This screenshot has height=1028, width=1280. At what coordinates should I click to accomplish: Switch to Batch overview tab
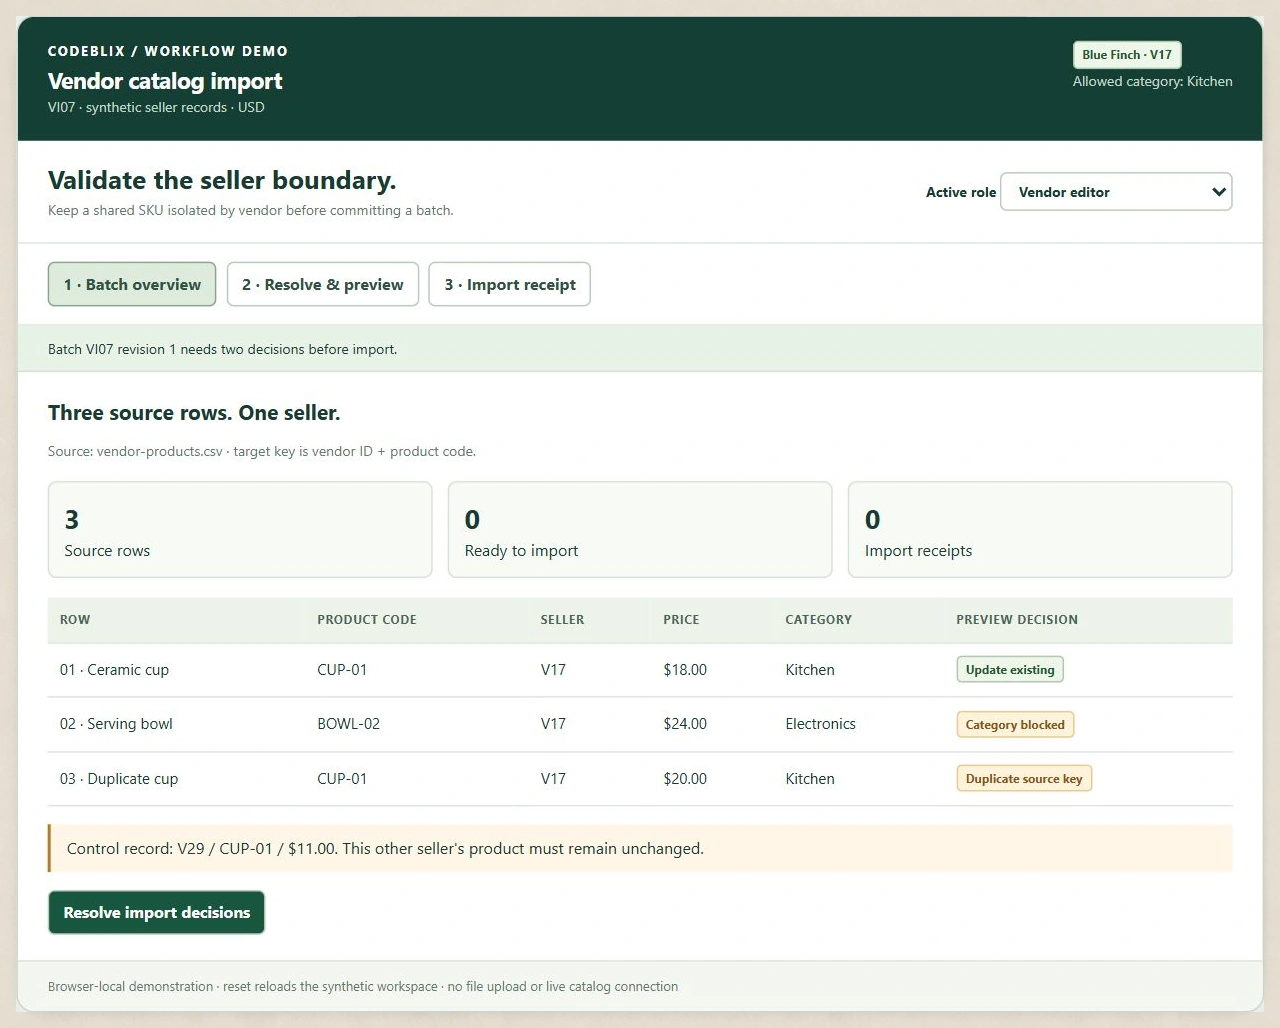tap(132, 284)
